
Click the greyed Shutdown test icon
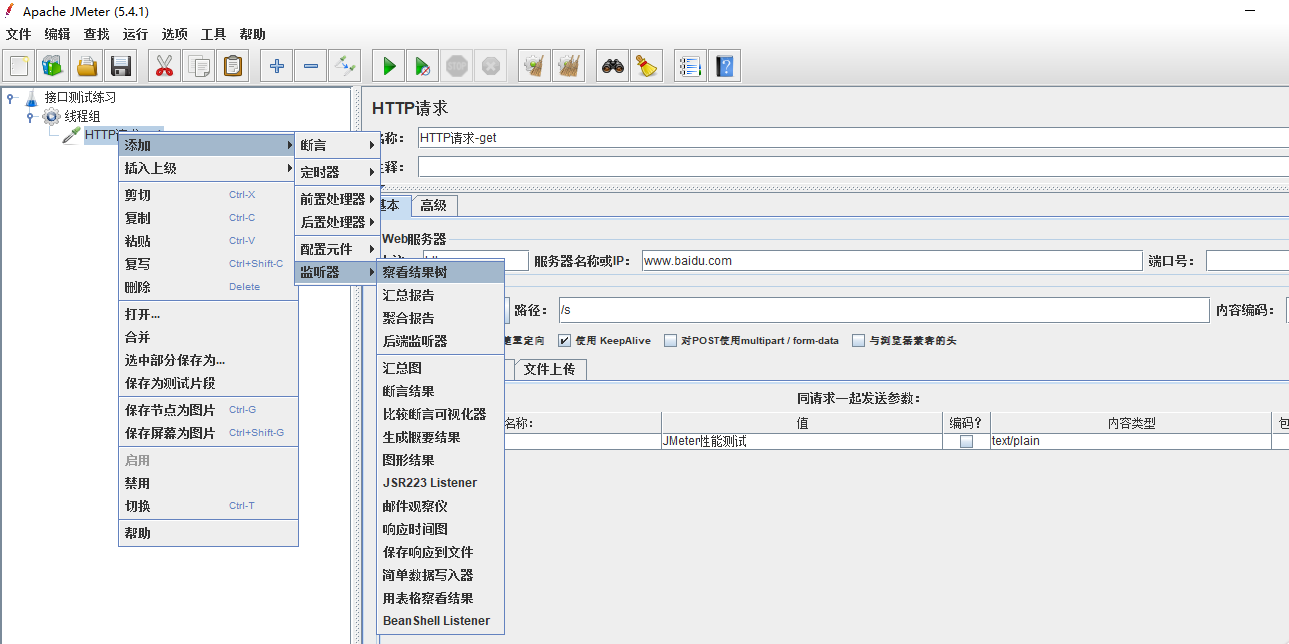(x=490, y=66)
